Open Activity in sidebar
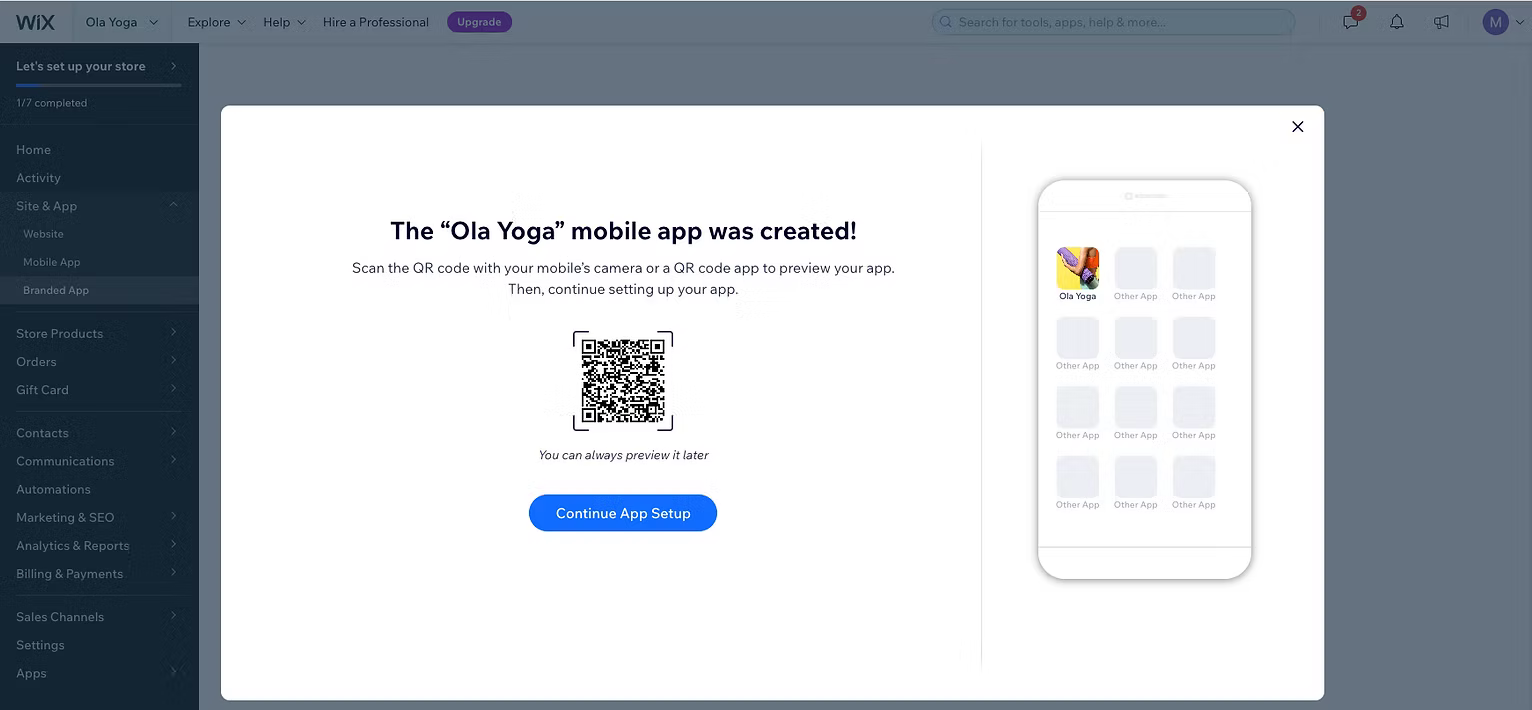1532x710 pixels. point(99,178)
